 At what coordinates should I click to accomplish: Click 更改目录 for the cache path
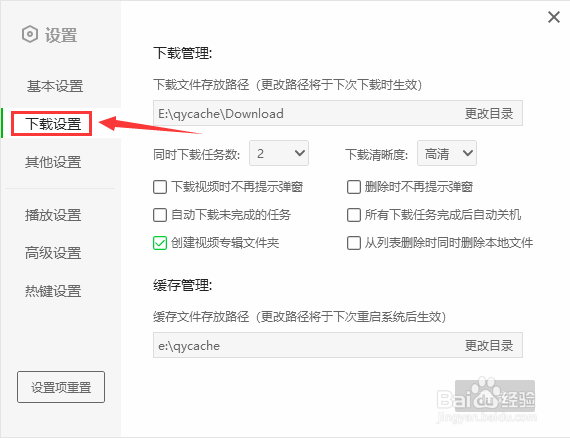489,345
